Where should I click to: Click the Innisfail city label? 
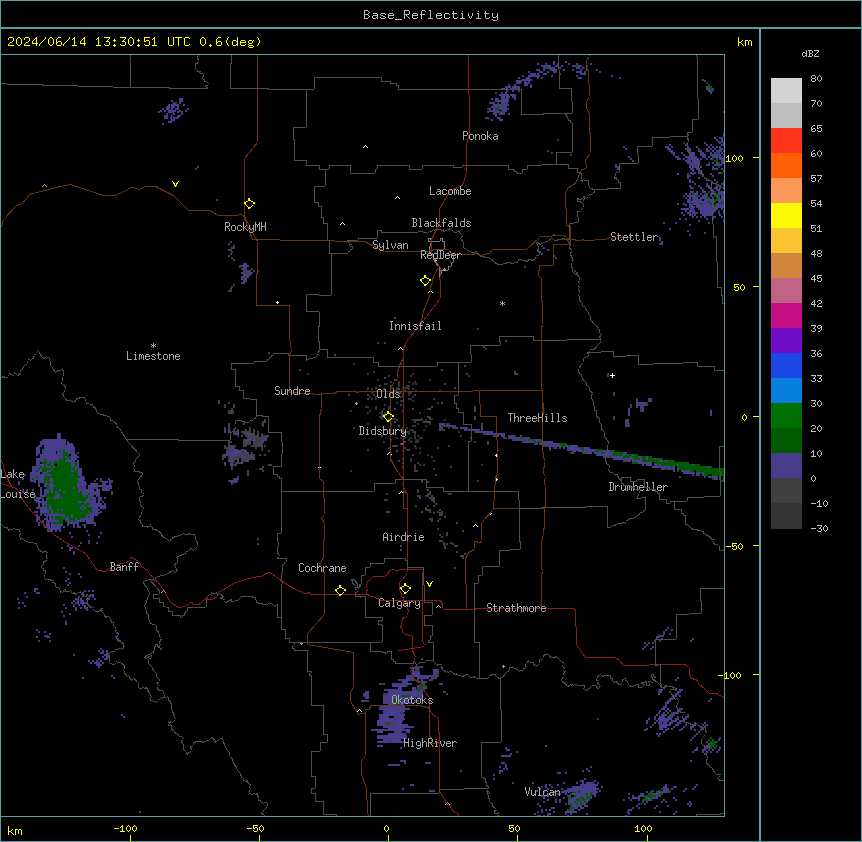click(415, 326)
